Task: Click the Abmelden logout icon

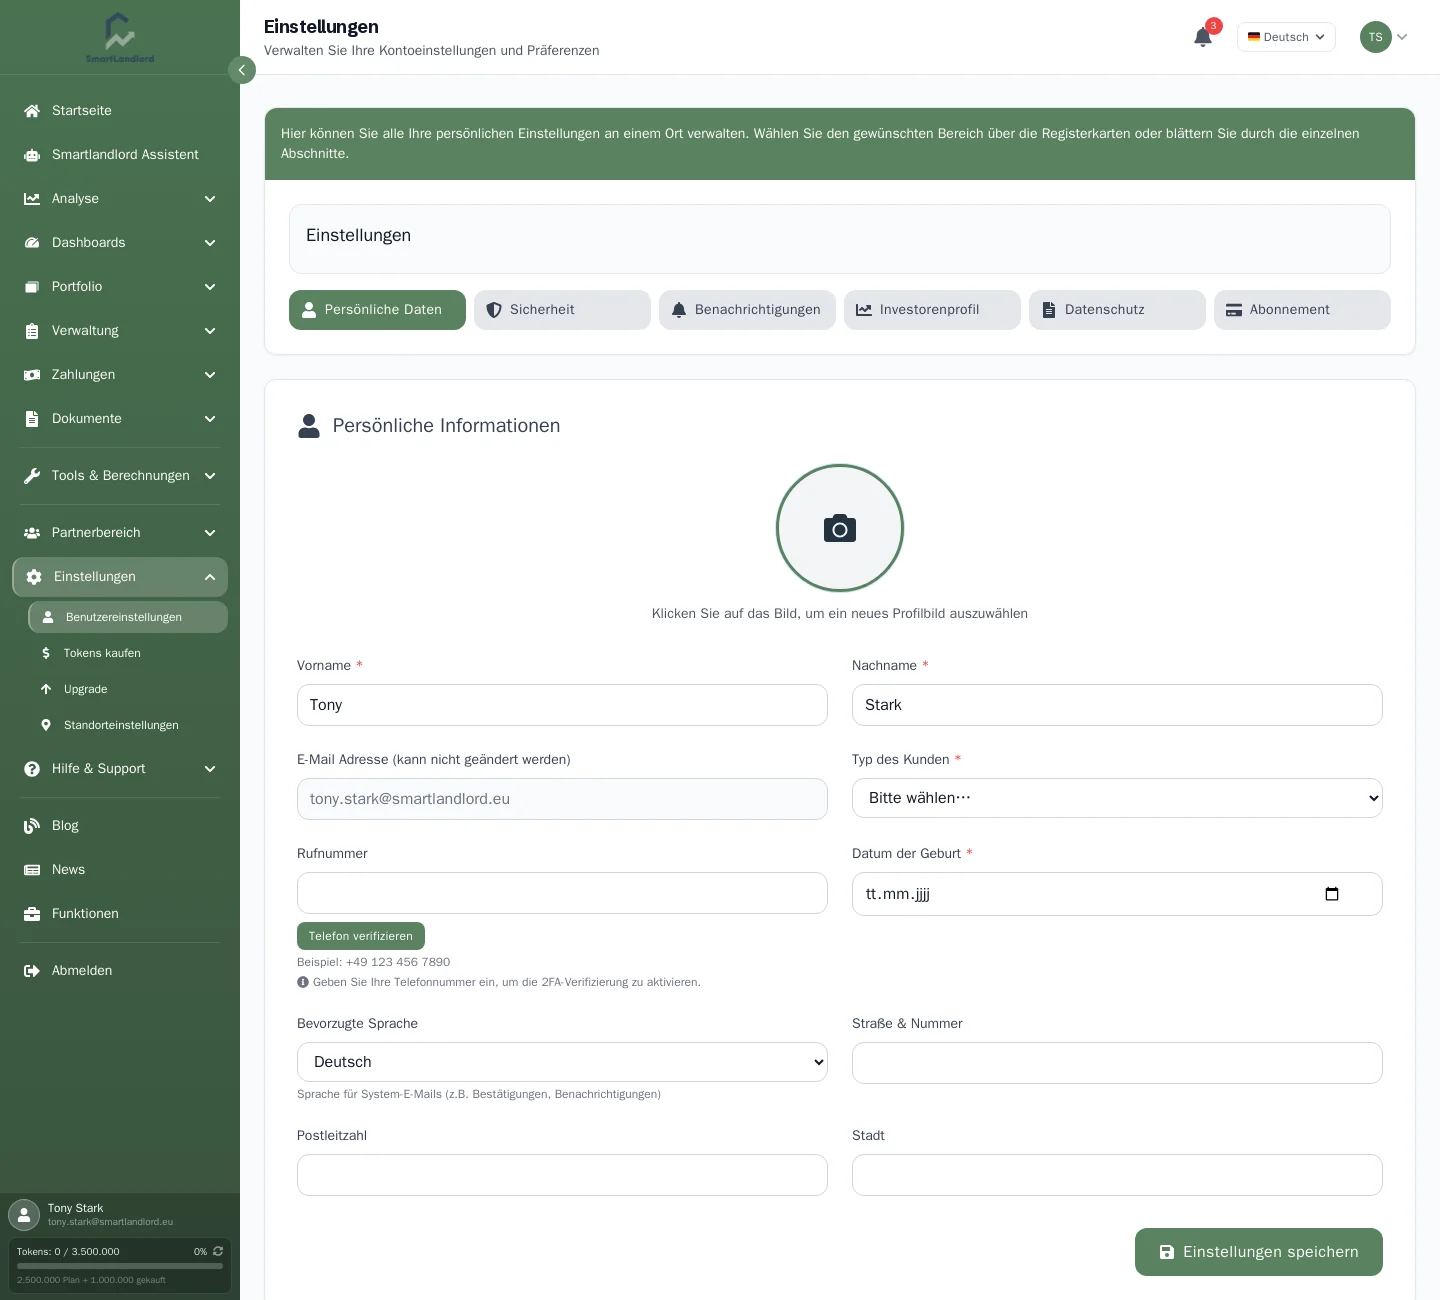Action: pos(32,971)
